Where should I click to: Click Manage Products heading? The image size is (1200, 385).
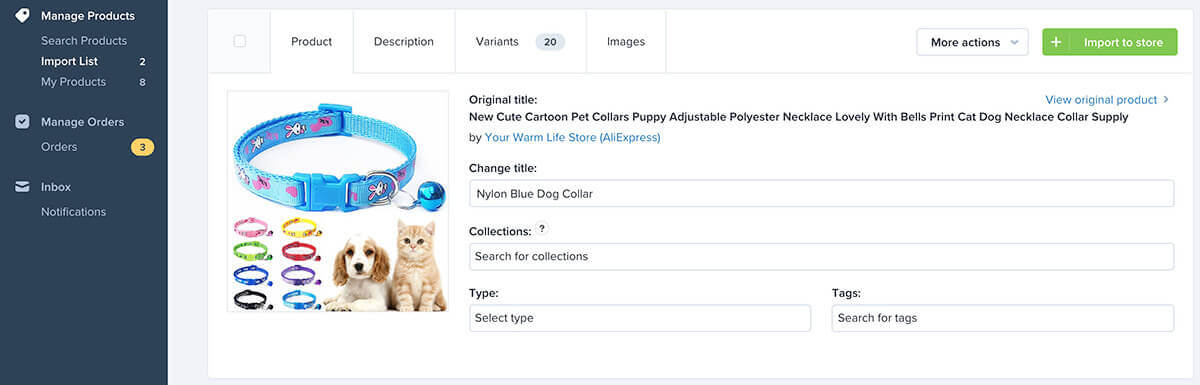pos(88,16)
